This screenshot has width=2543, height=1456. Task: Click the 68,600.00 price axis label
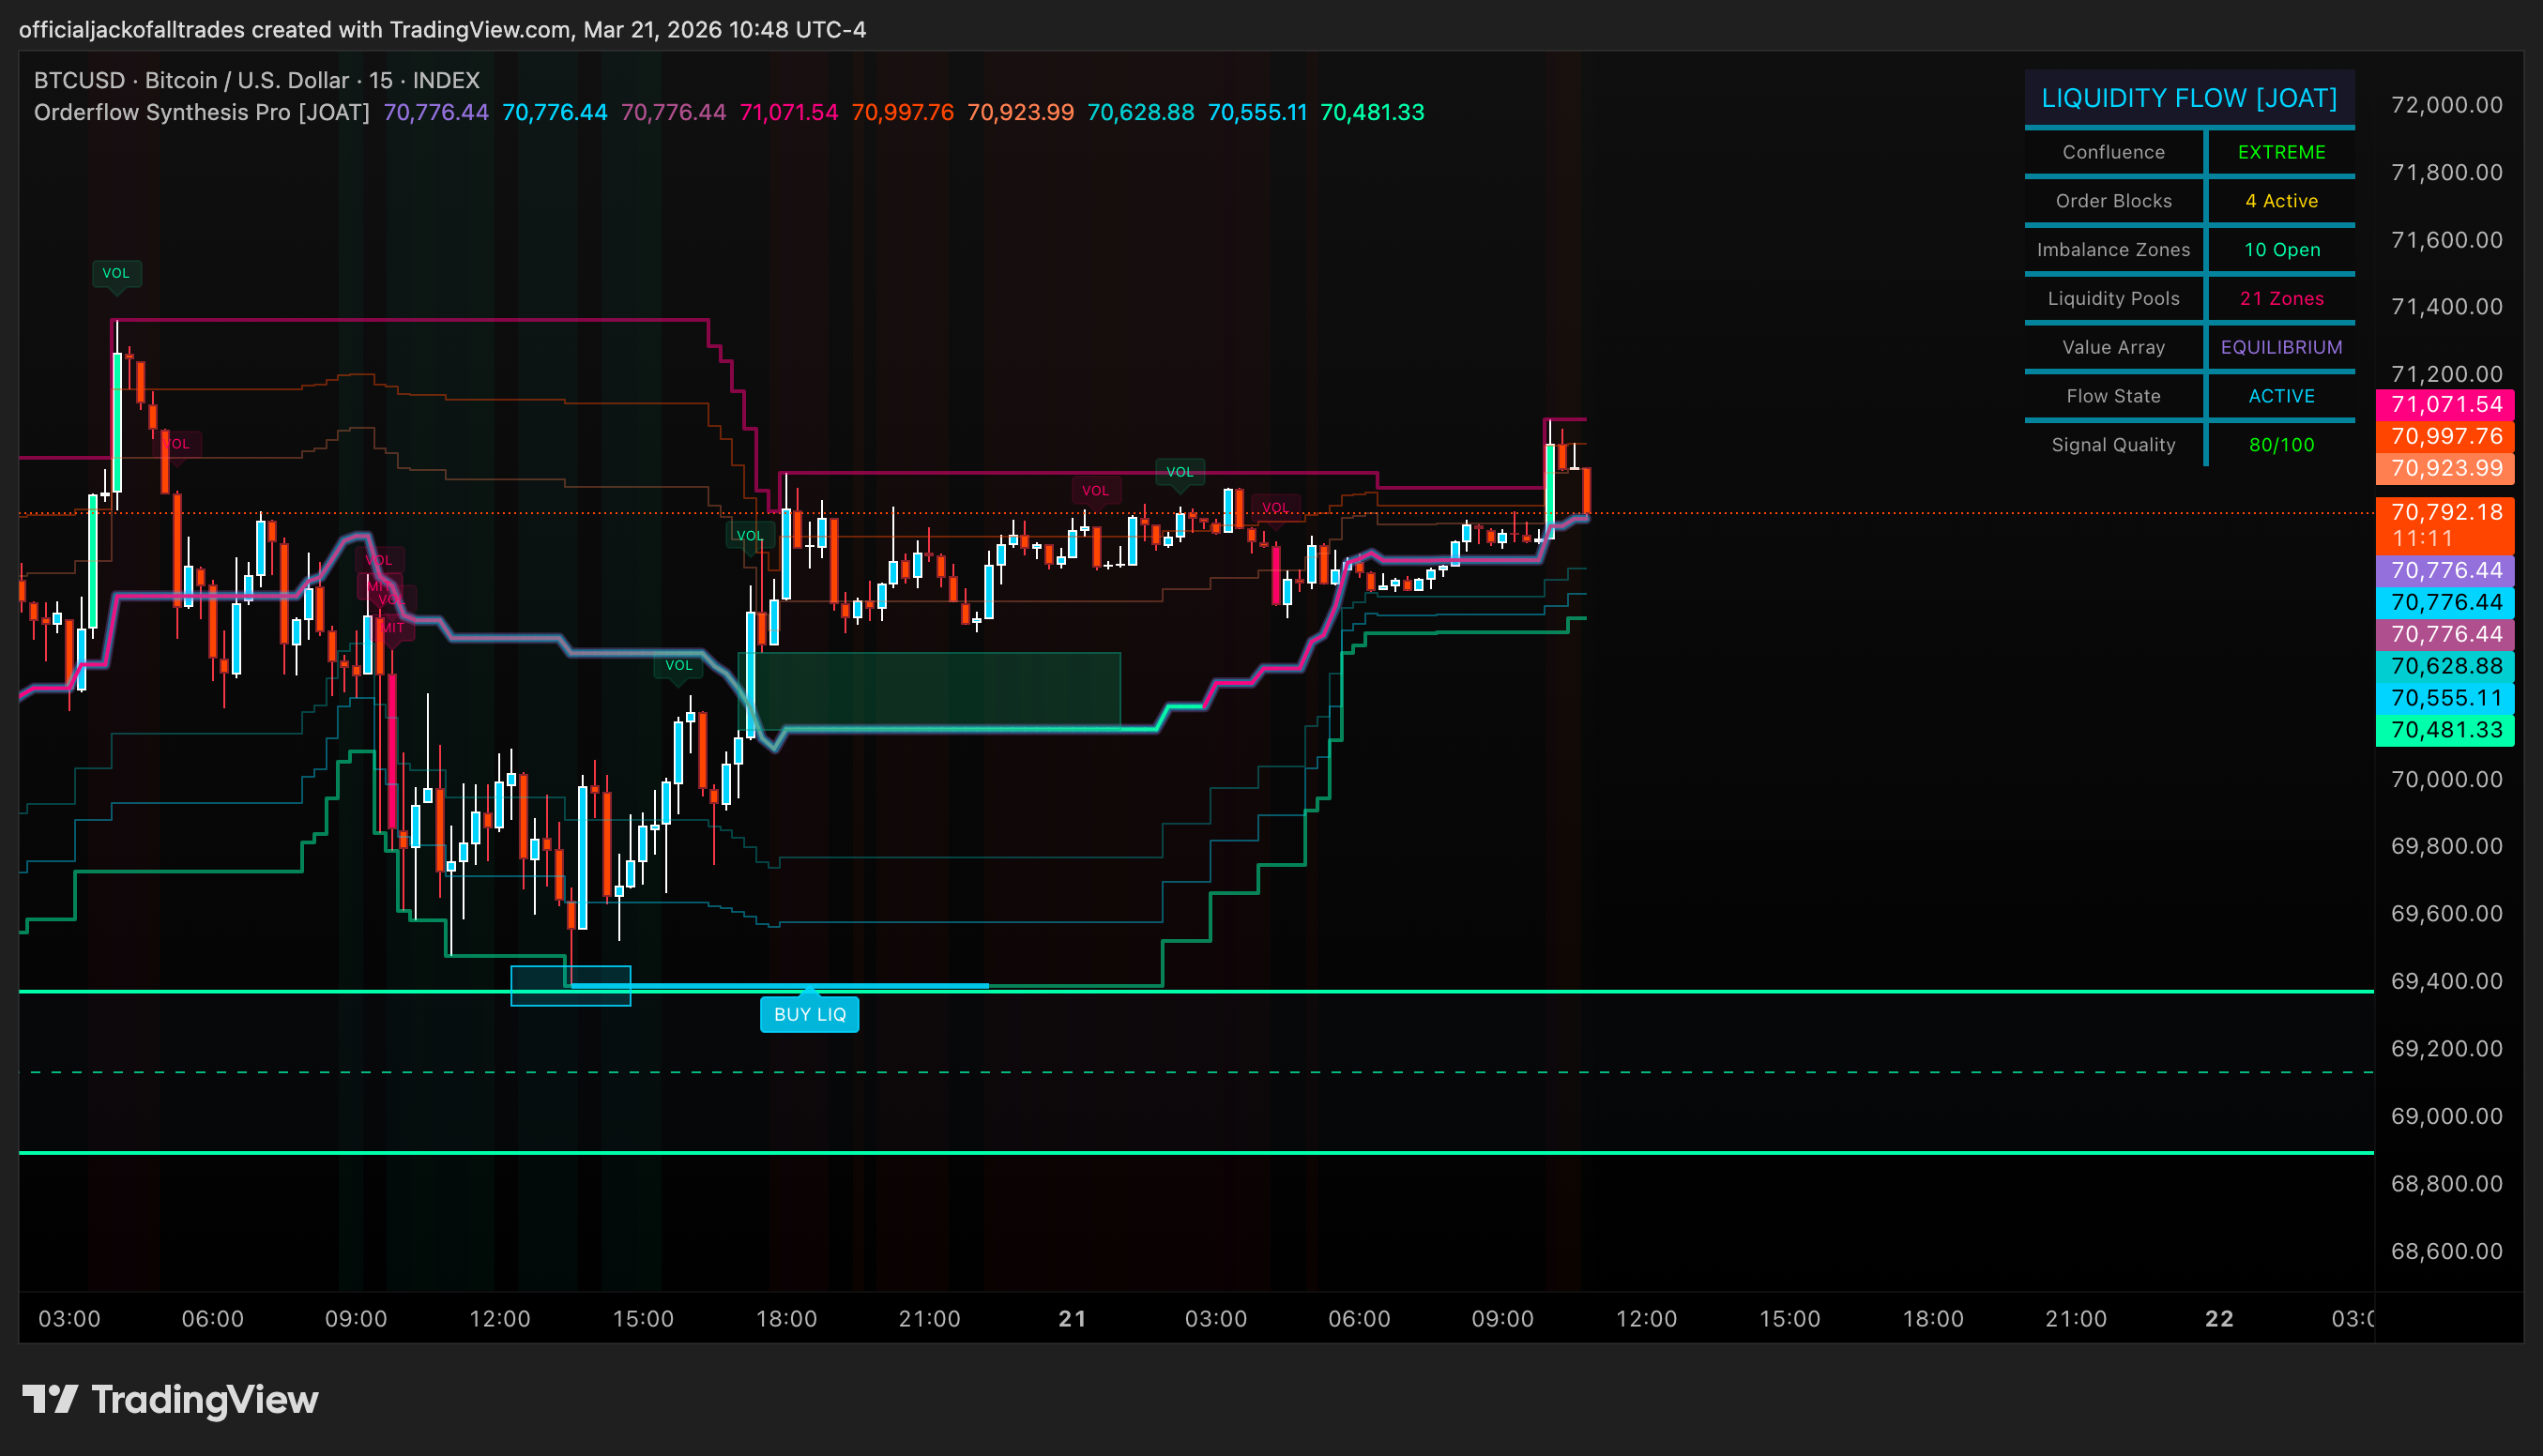point(2446,1251)
